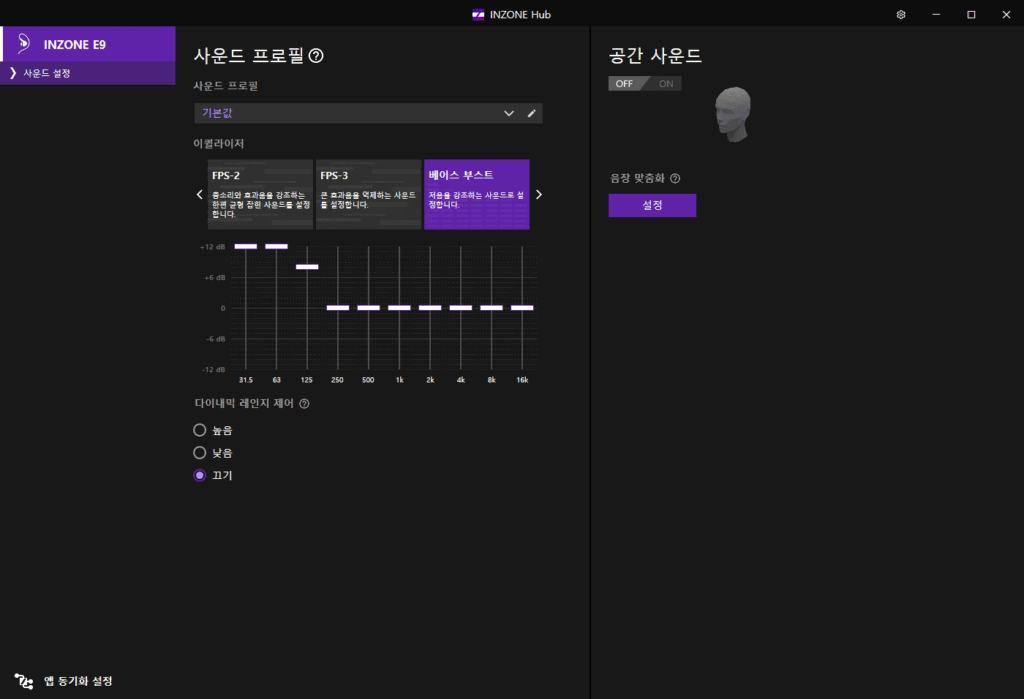Select the 낮음 dynamic range option
The width and height of the screenshot is (1024, 699).
click(200, 453)
